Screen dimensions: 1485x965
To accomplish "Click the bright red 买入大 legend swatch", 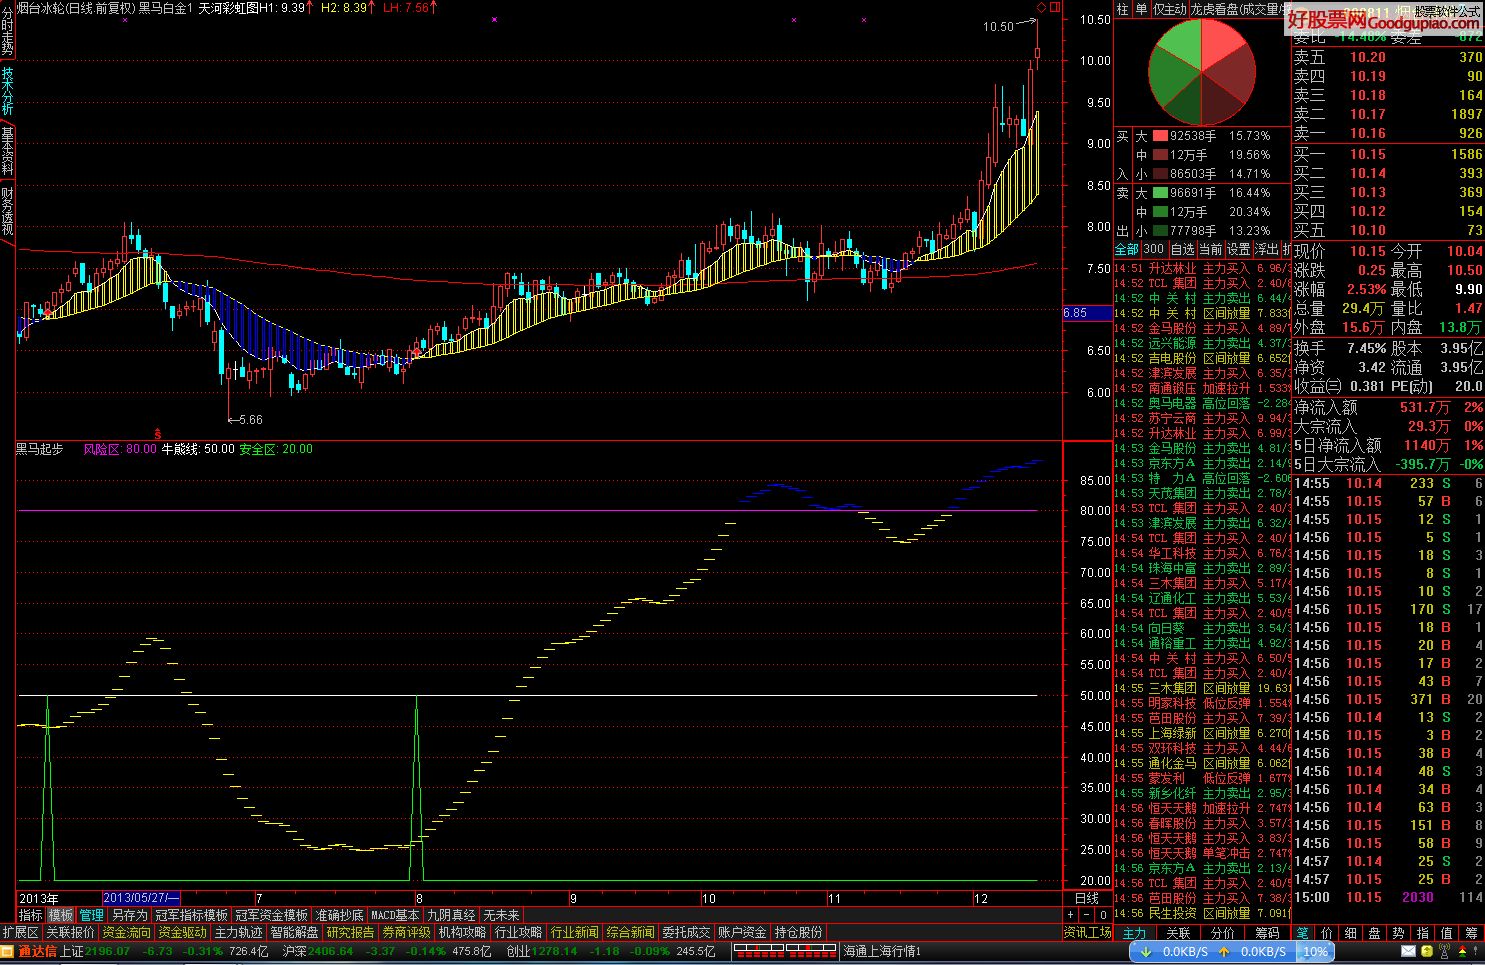I will point(1160,136).
